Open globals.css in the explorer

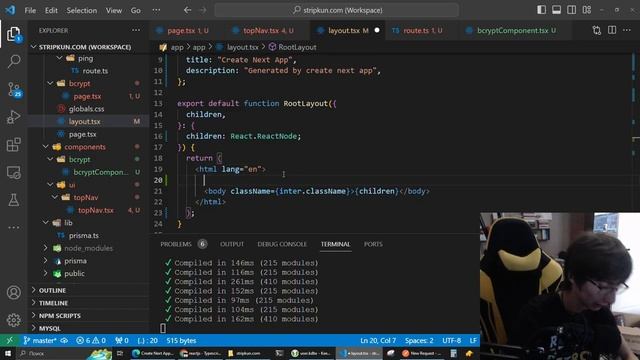(86, 109)
